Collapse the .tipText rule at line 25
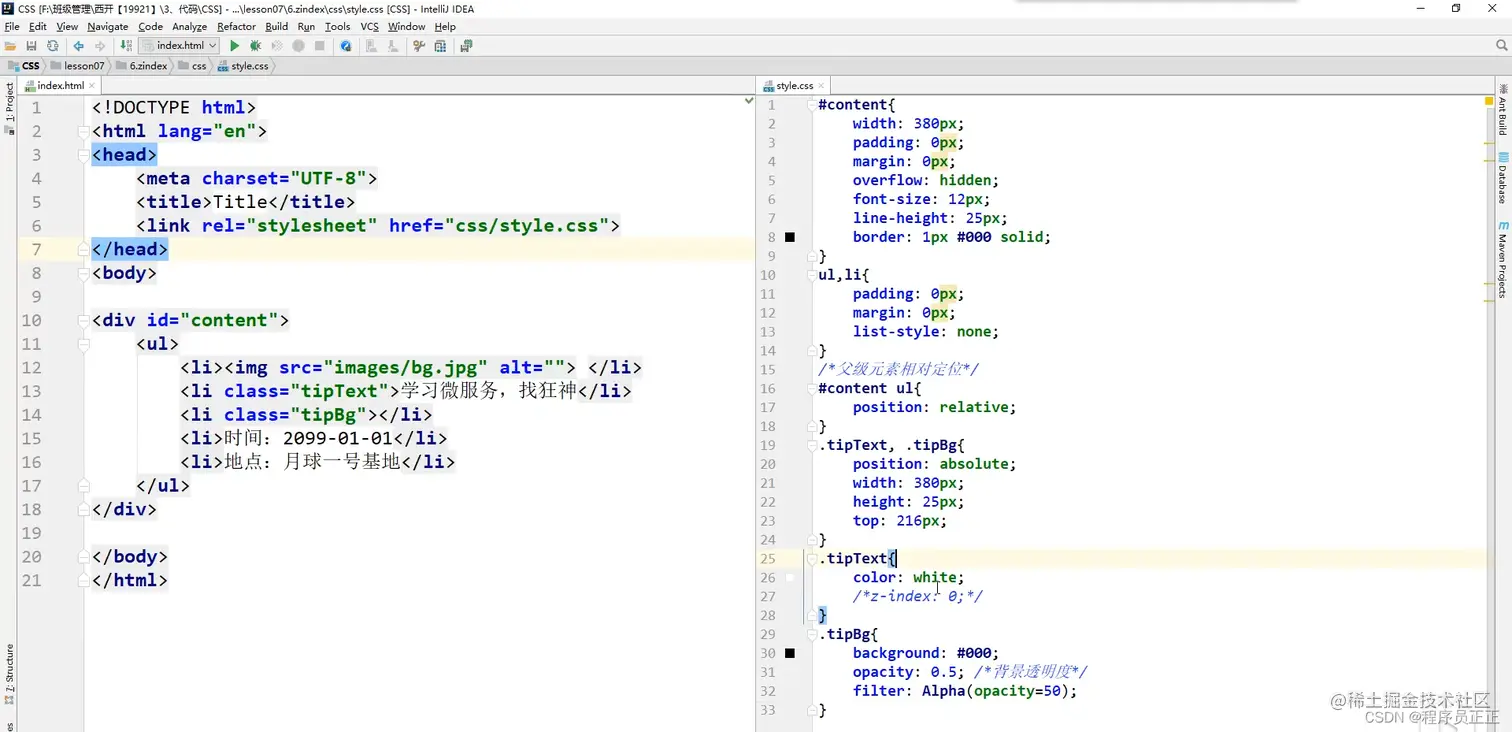The image size is (1512, 732). (x=811, y=559)
